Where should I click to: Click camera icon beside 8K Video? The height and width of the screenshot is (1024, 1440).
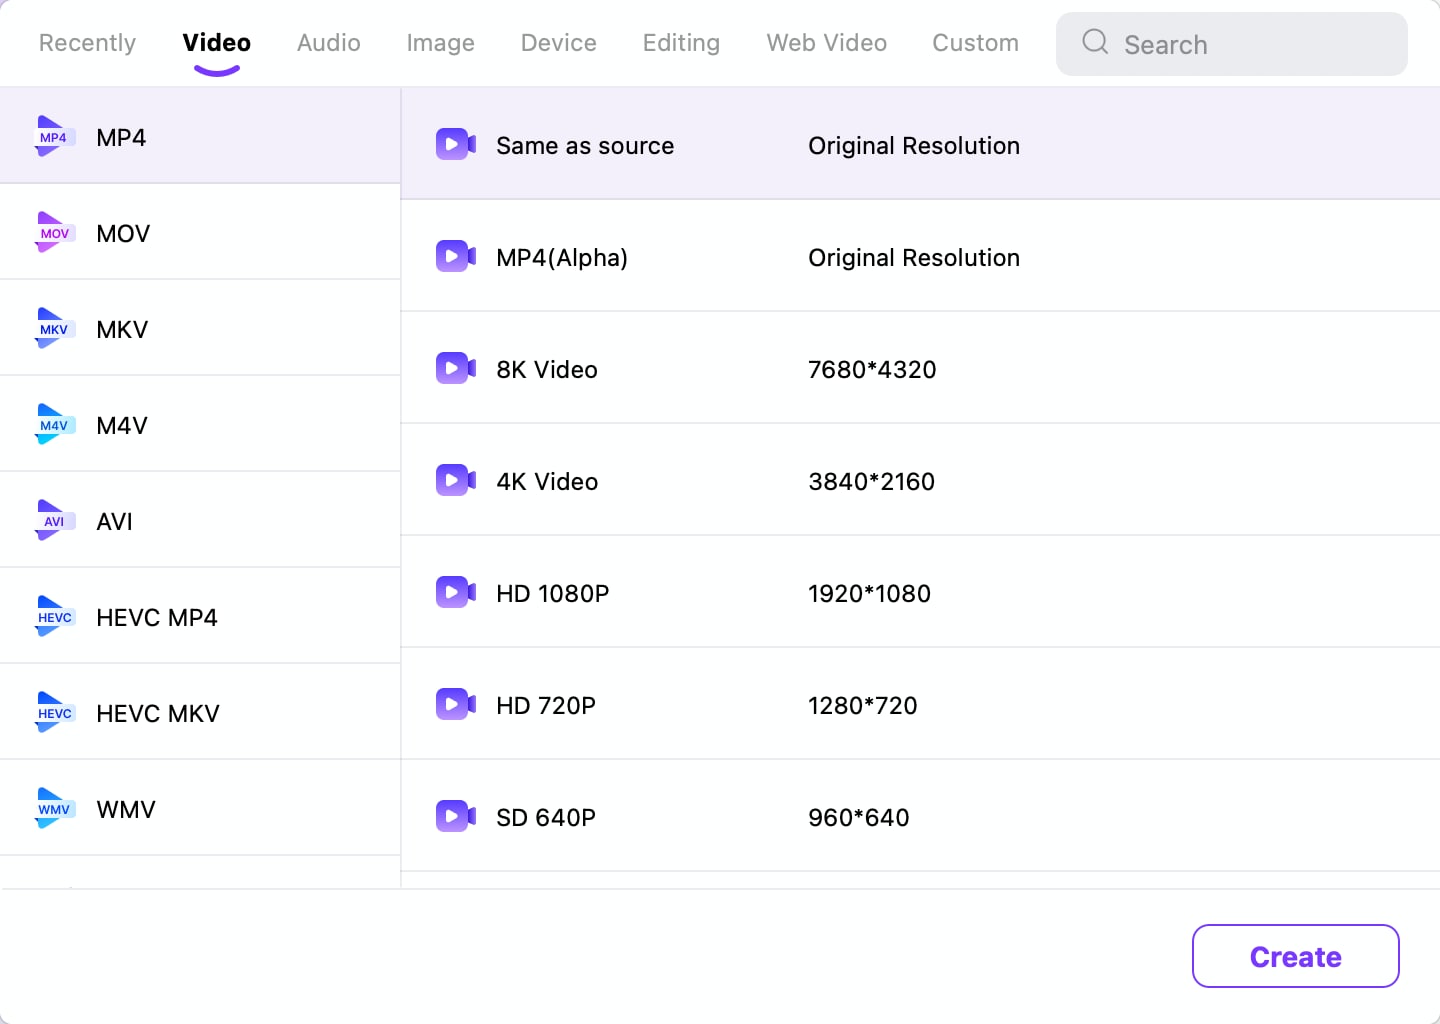click(x=456, y=369)
